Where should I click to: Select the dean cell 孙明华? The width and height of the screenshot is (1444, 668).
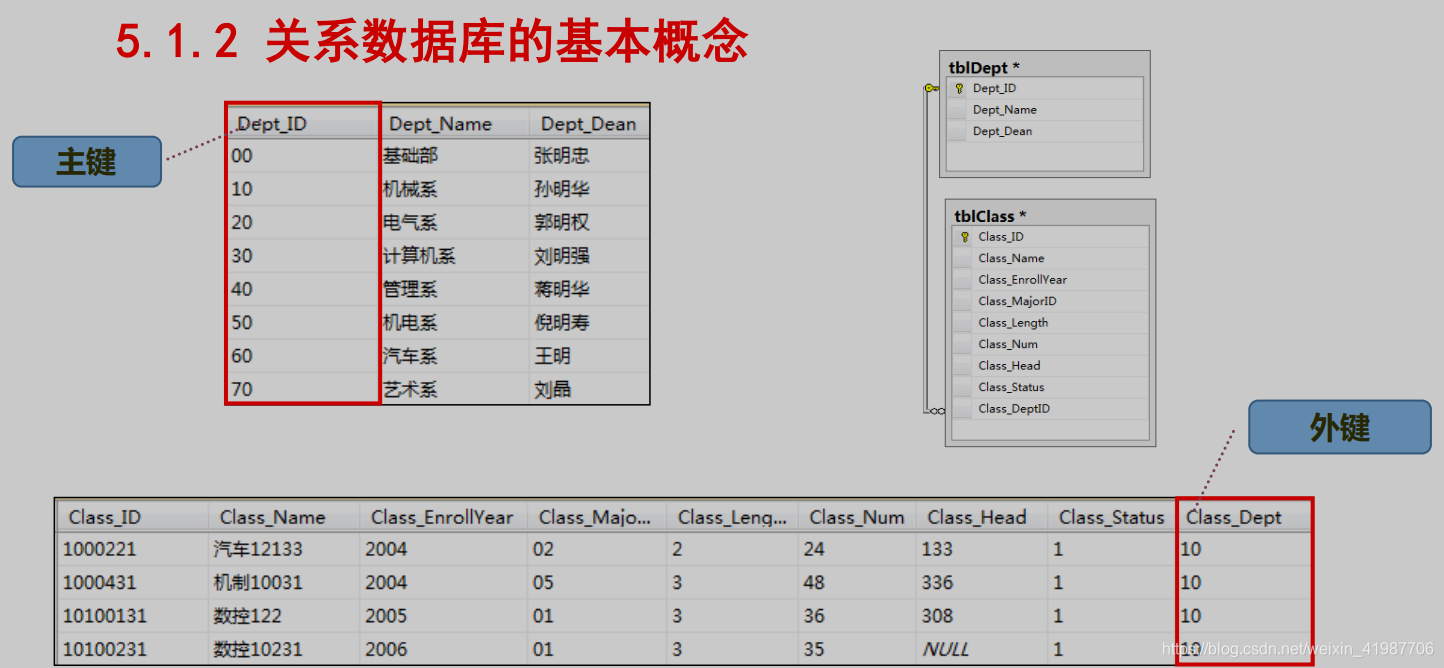coord(590,189)
